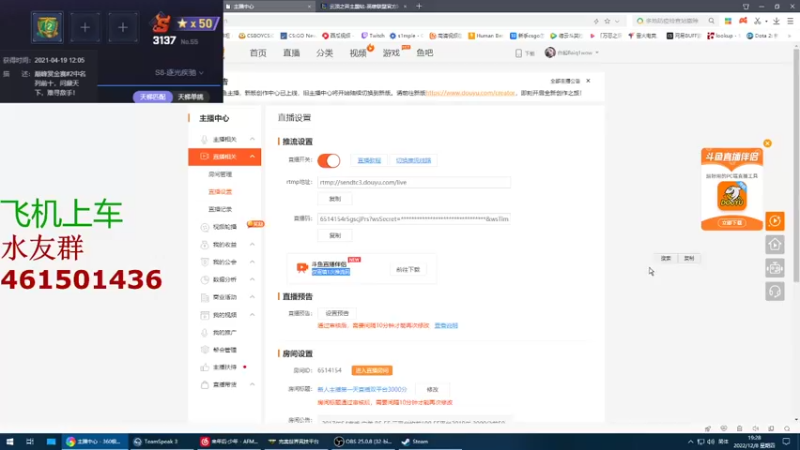Click the shopping bag sidebar icon
This screenshot has height=450, width=800.
tap(205, 385)
